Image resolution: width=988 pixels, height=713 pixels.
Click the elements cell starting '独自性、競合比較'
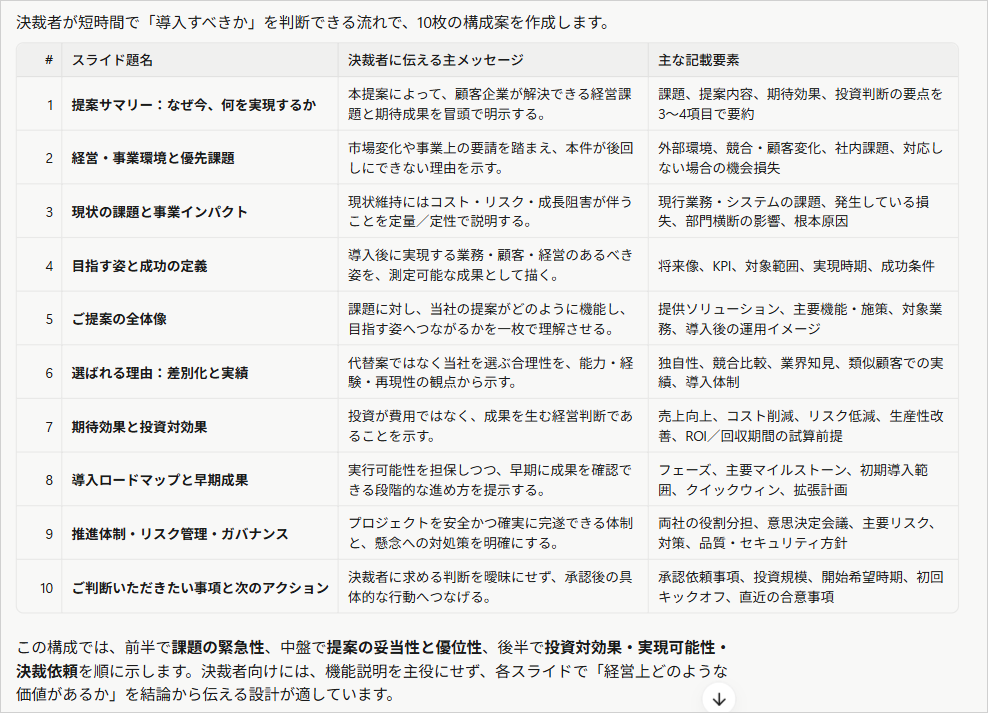(x=801, y=372)
